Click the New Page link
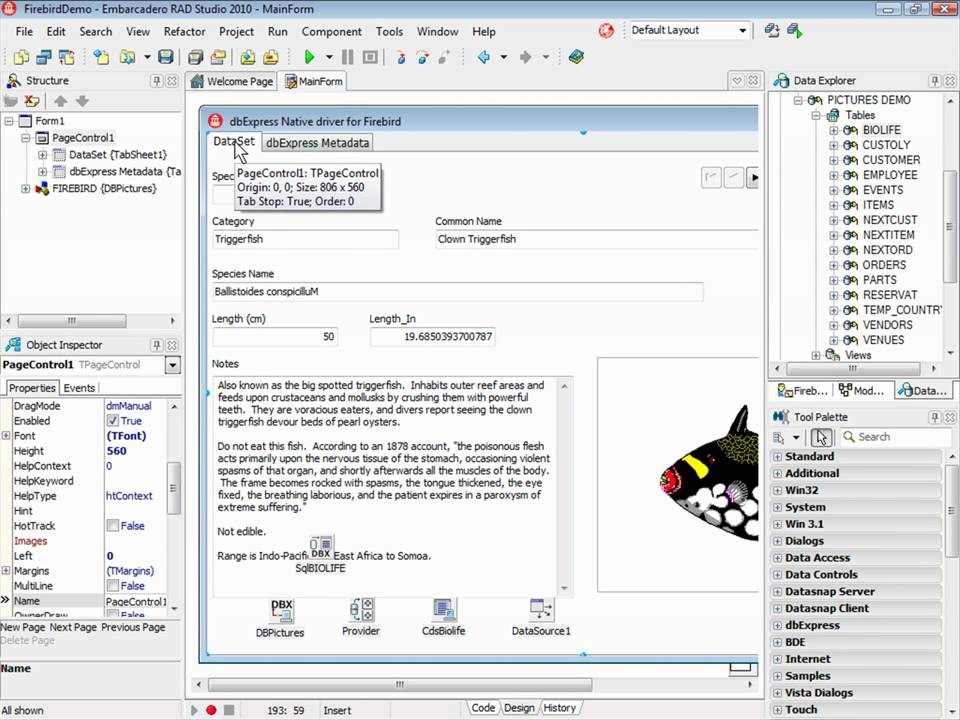Screen dimensions: 960x720 pos(23,627)
